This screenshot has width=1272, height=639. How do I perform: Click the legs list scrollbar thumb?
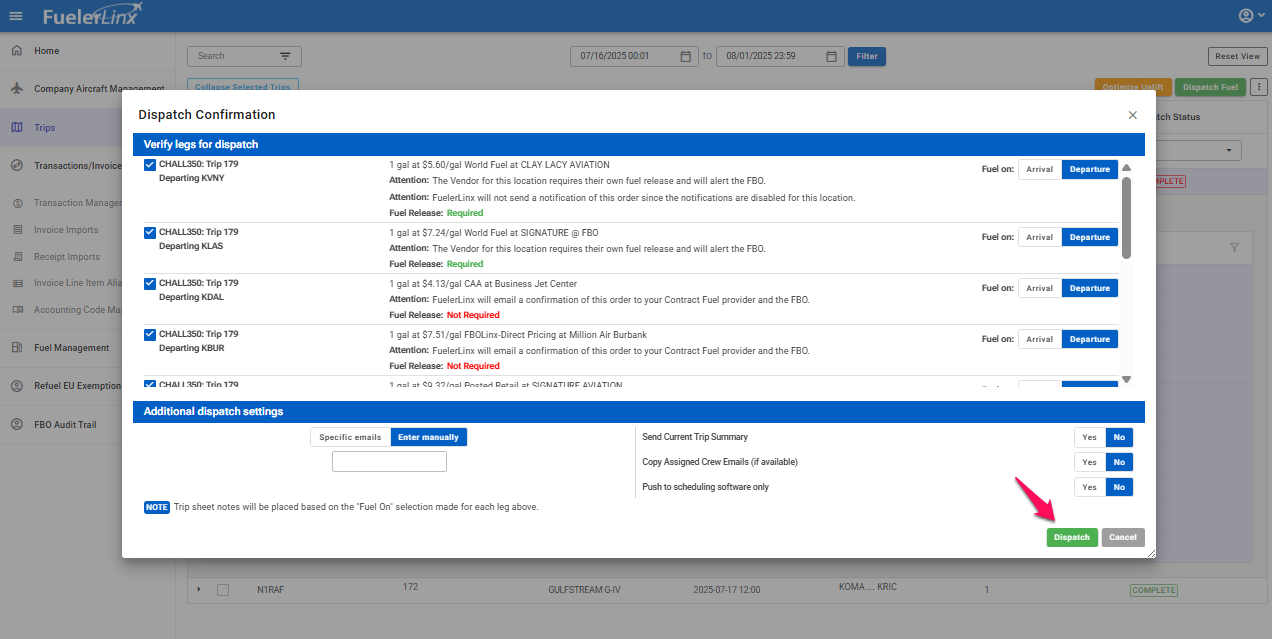coord(1127,218)
